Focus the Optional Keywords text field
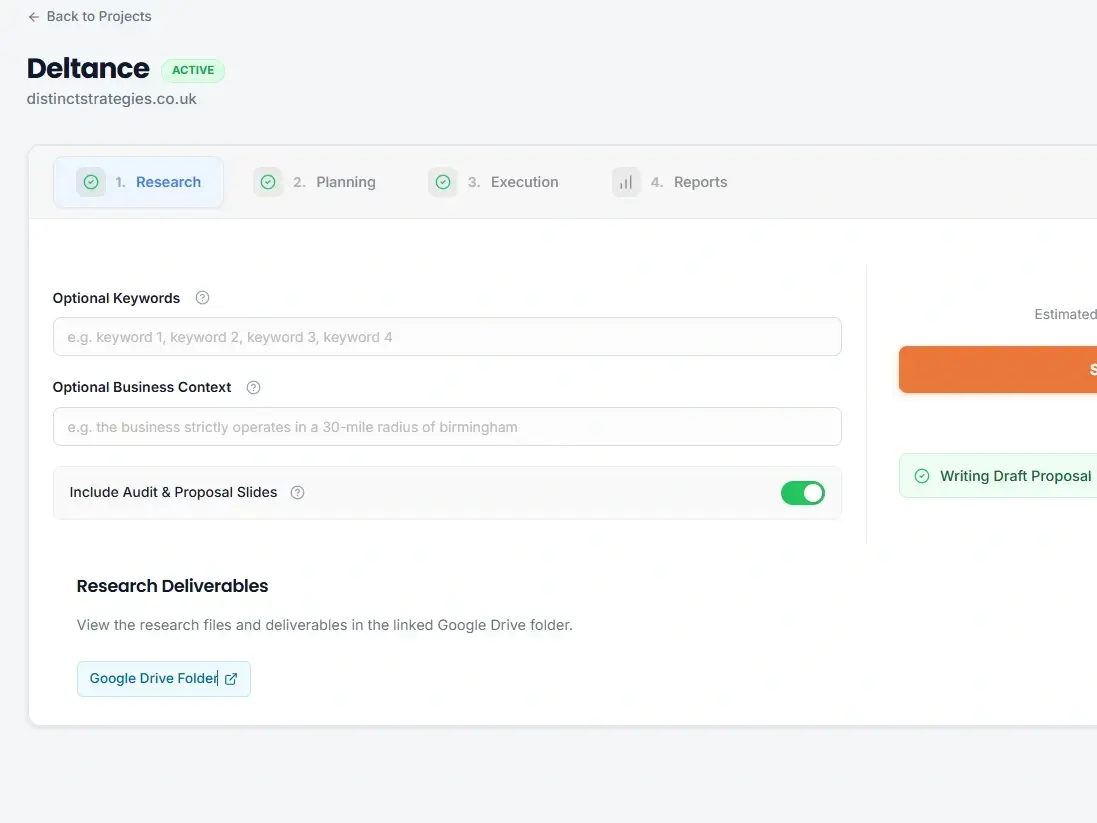 click(447, 337)
